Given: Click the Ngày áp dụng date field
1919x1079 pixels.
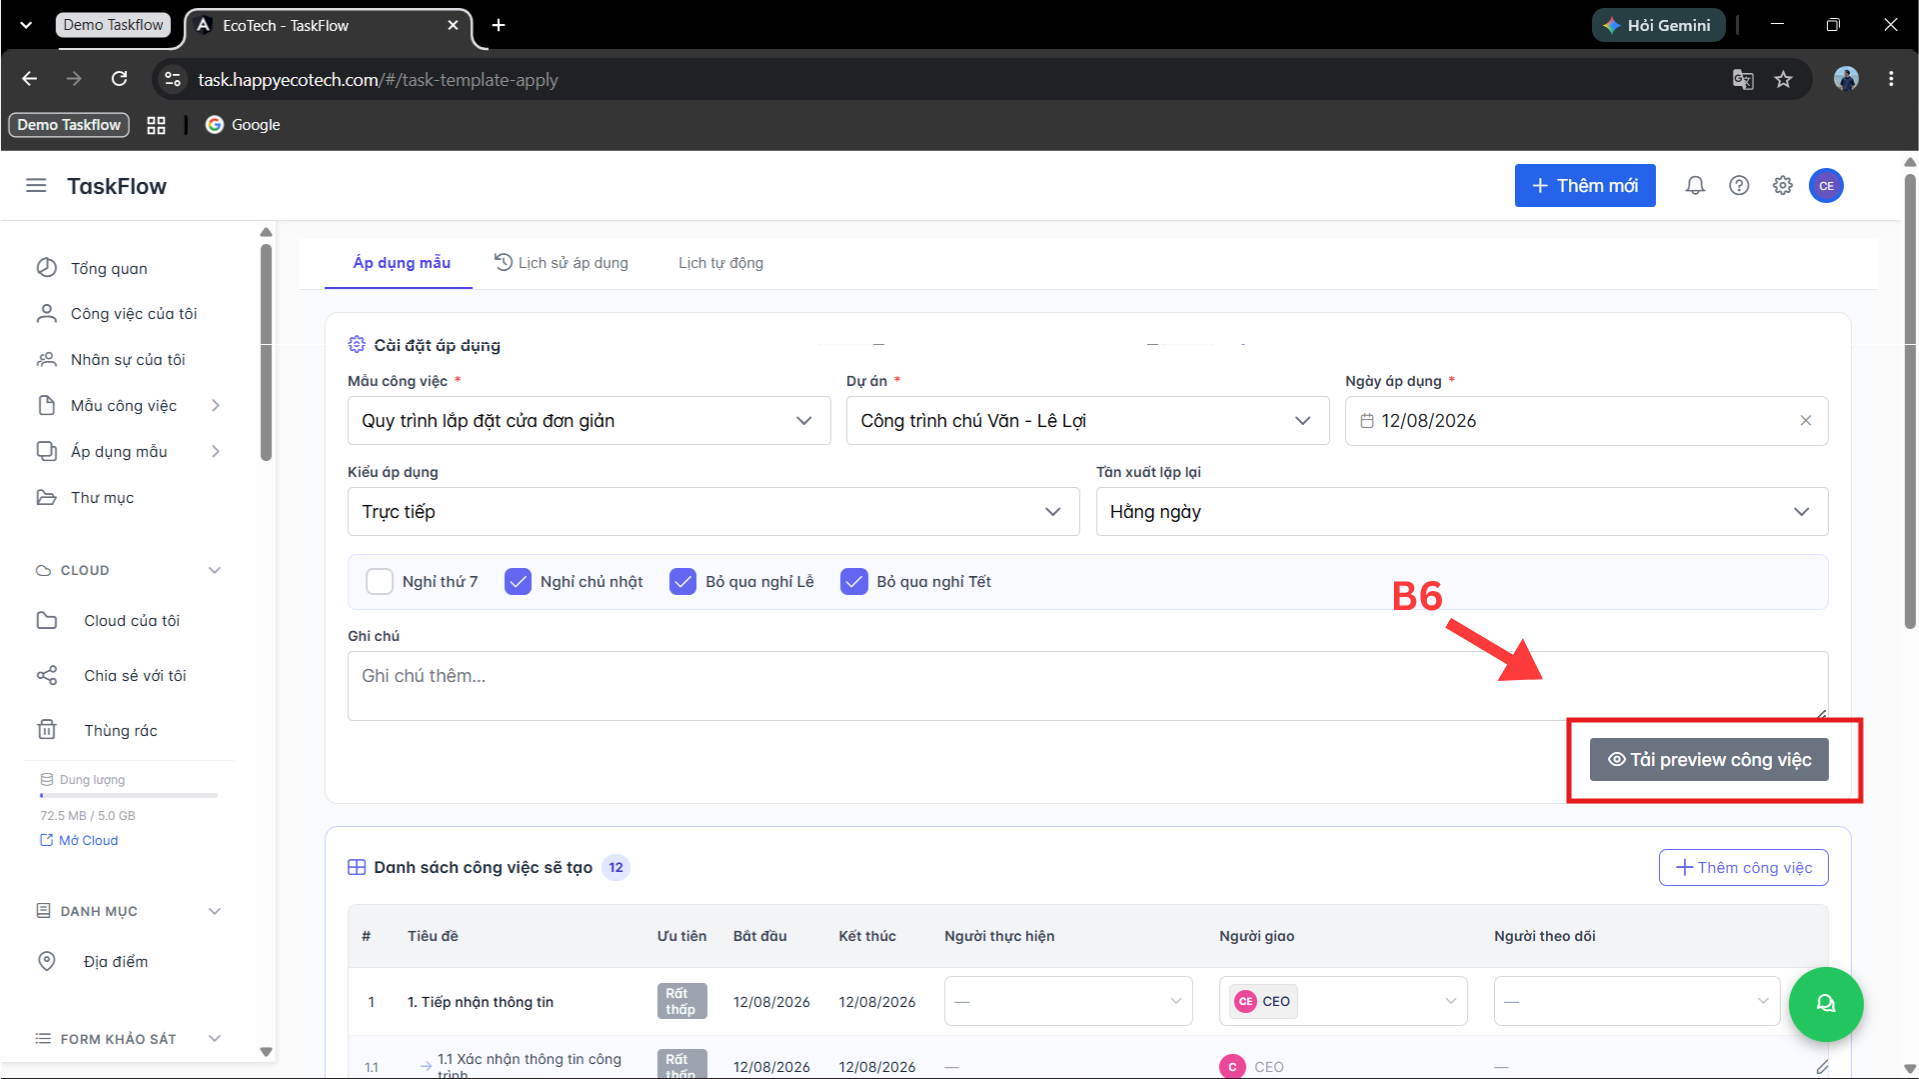Looking at the screenshot, I should [1586, 421].
